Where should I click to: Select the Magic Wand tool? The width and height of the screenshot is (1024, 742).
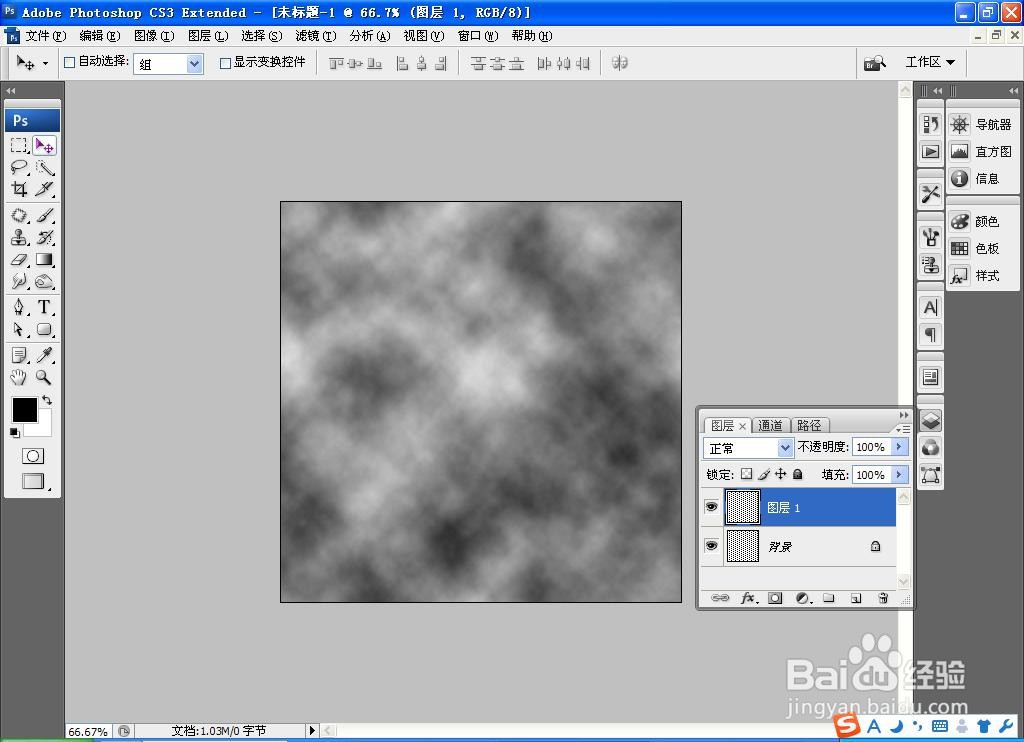[x=44, y=167]
